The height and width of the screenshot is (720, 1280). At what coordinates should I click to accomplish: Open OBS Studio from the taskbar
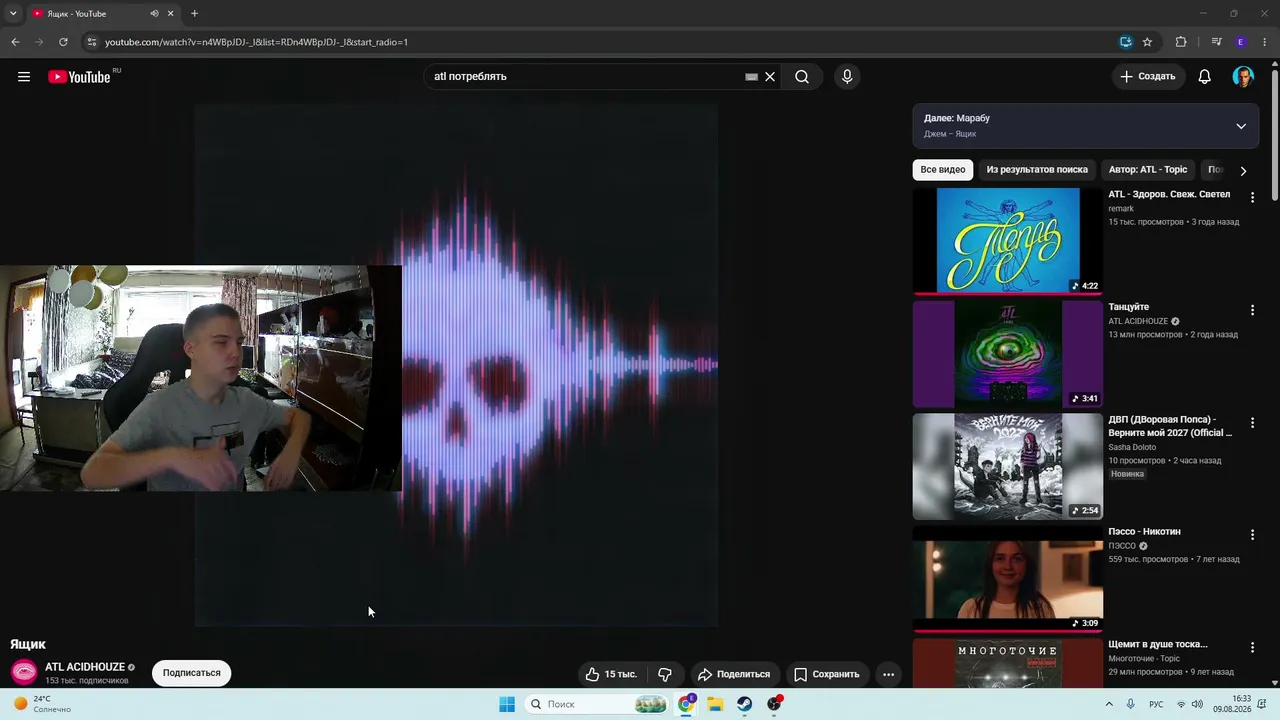(x=774, y=704)
